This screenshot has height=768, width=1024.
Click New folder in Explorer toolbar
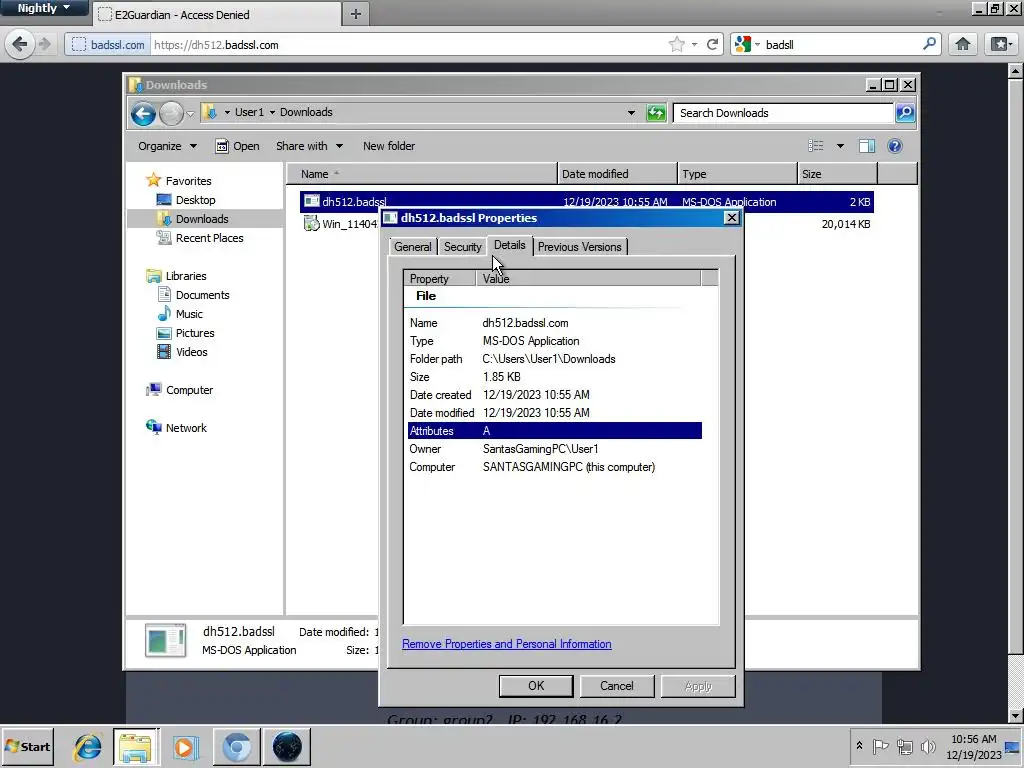point(389,146)
